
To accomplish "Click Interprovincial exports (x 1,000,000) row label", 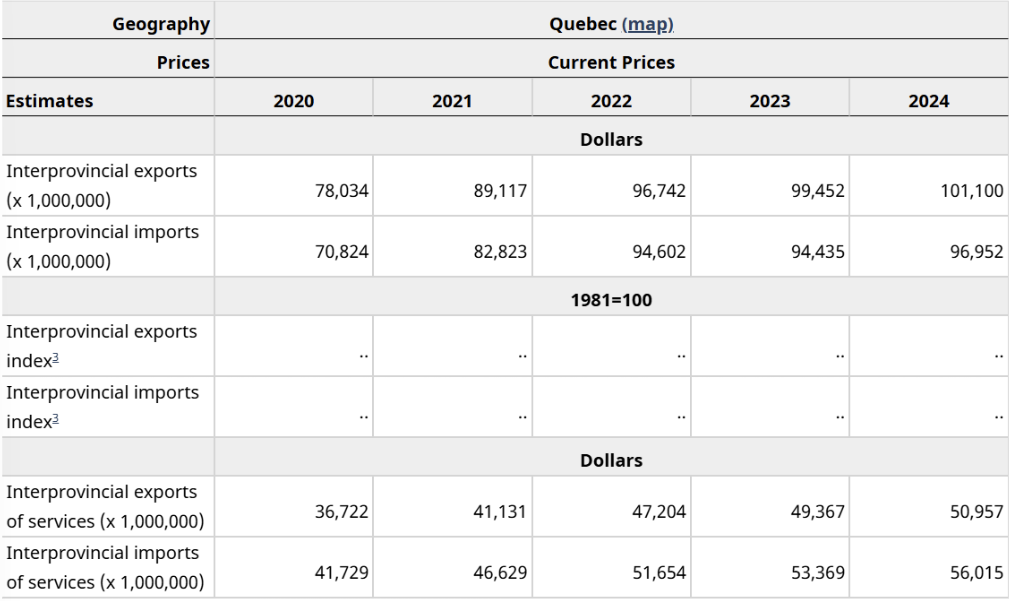I will click(x=101, y=185).
